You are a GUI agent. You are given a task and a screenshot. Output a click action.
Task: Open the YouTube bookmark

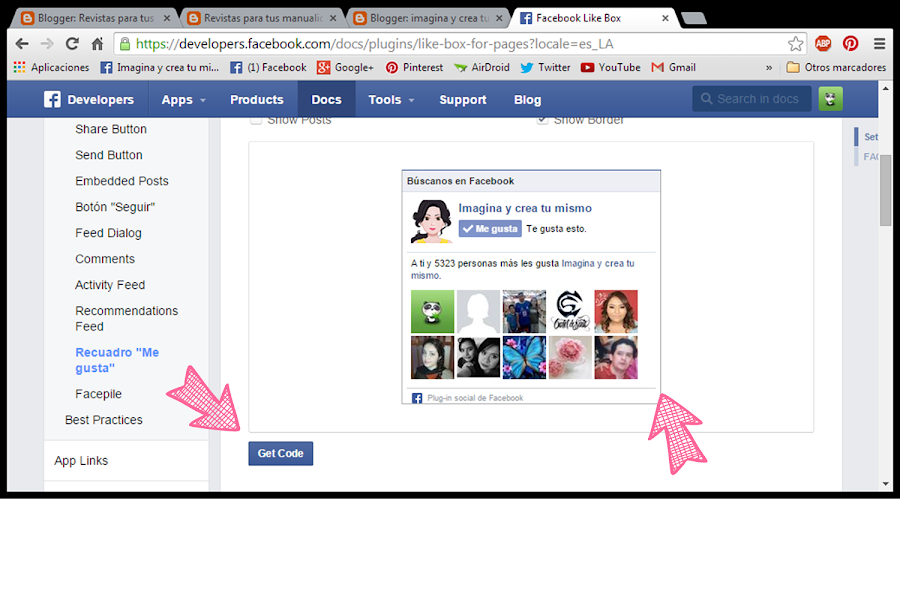[x=611, y=68]
